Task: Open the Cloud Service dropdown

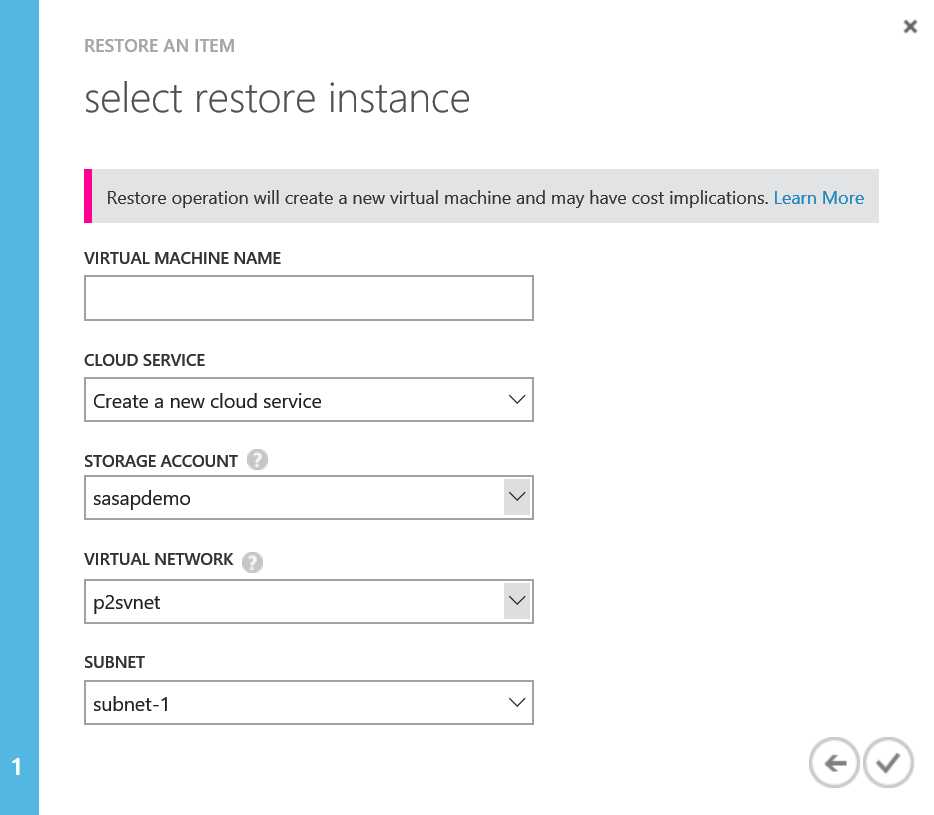Action: pos(309,400)
